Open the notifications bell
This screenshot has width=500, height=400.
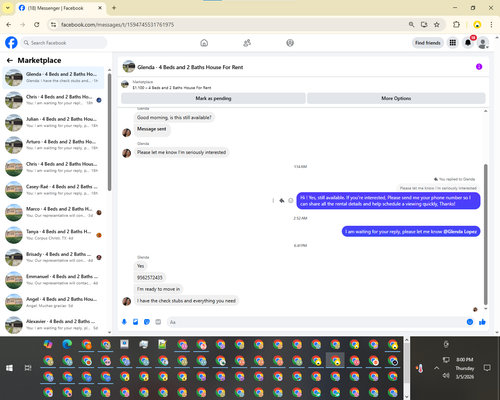point(468,43)
